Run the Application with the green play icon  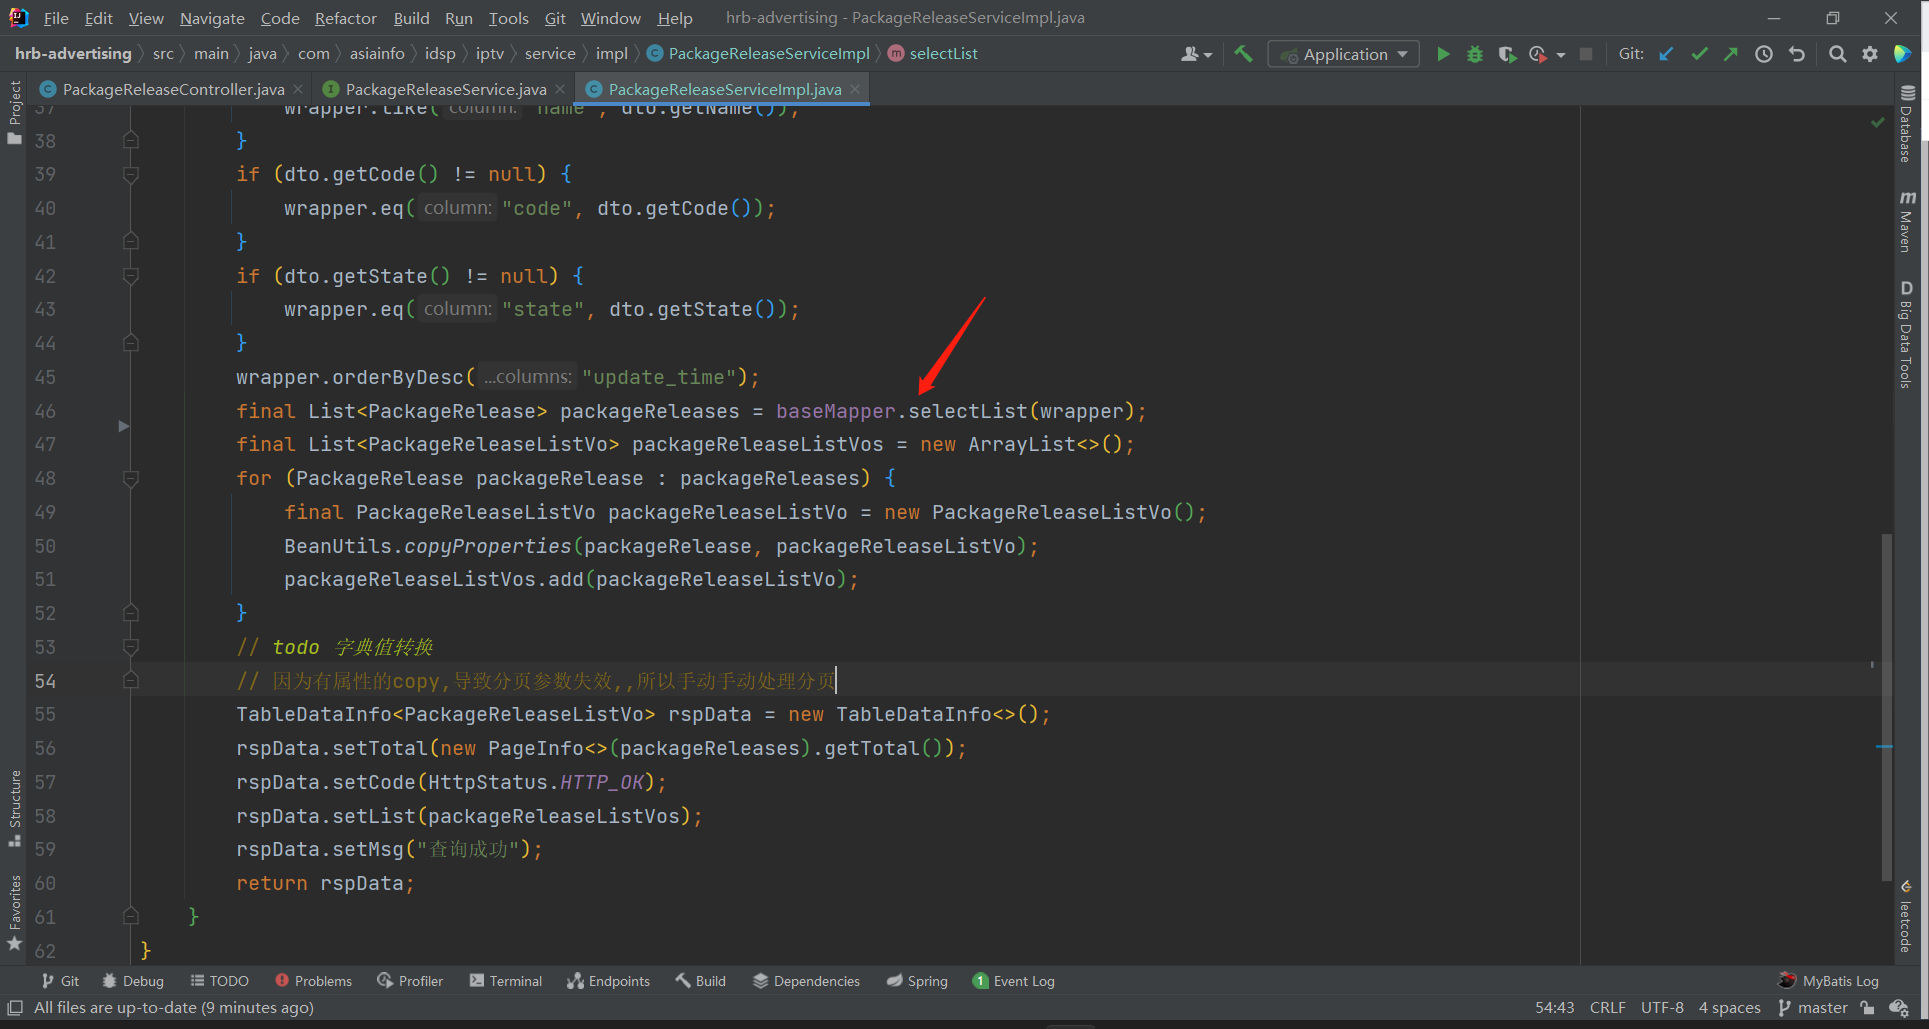pos(1443,54)
